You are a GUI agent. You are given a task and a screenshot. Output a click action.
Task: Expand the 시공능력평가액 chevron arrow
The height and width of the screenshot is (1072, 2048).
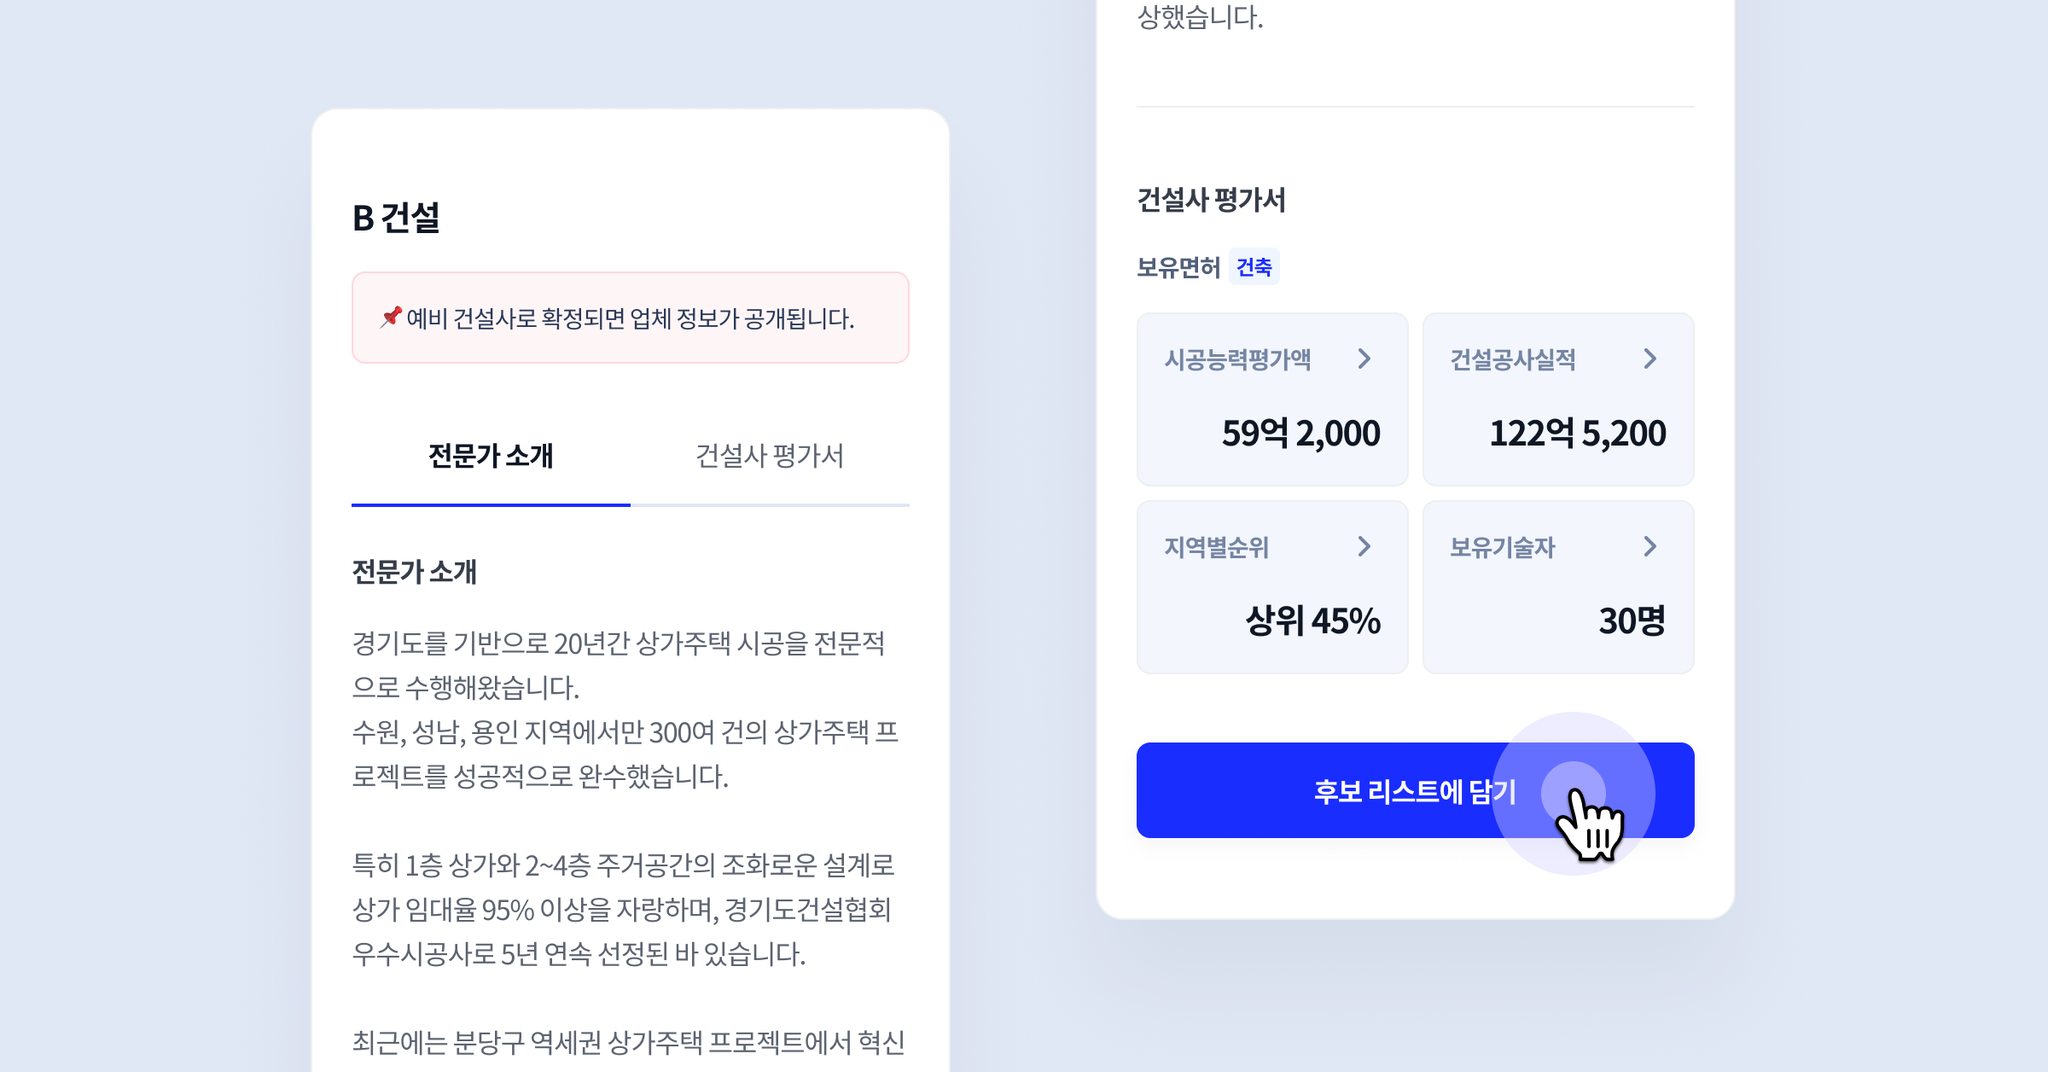pyautogui.click(x=1364, y=359)
